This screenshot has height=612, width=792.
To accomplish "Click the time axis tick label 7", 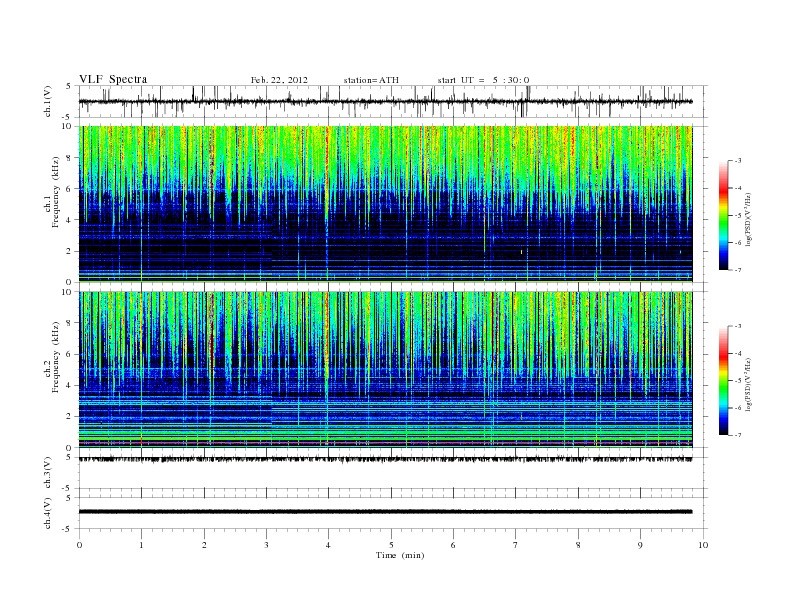I will click(516, 545).
